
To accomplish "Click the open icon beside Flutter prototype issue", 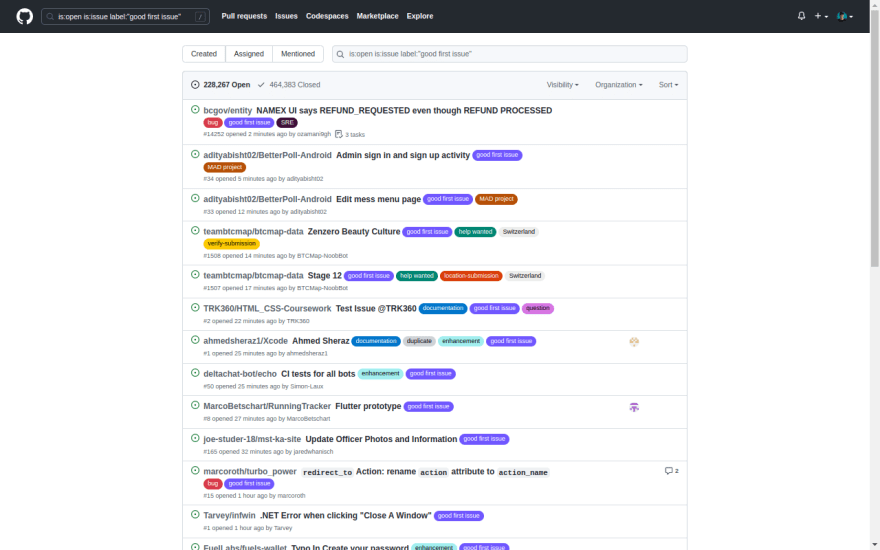I will pos(195,405).
